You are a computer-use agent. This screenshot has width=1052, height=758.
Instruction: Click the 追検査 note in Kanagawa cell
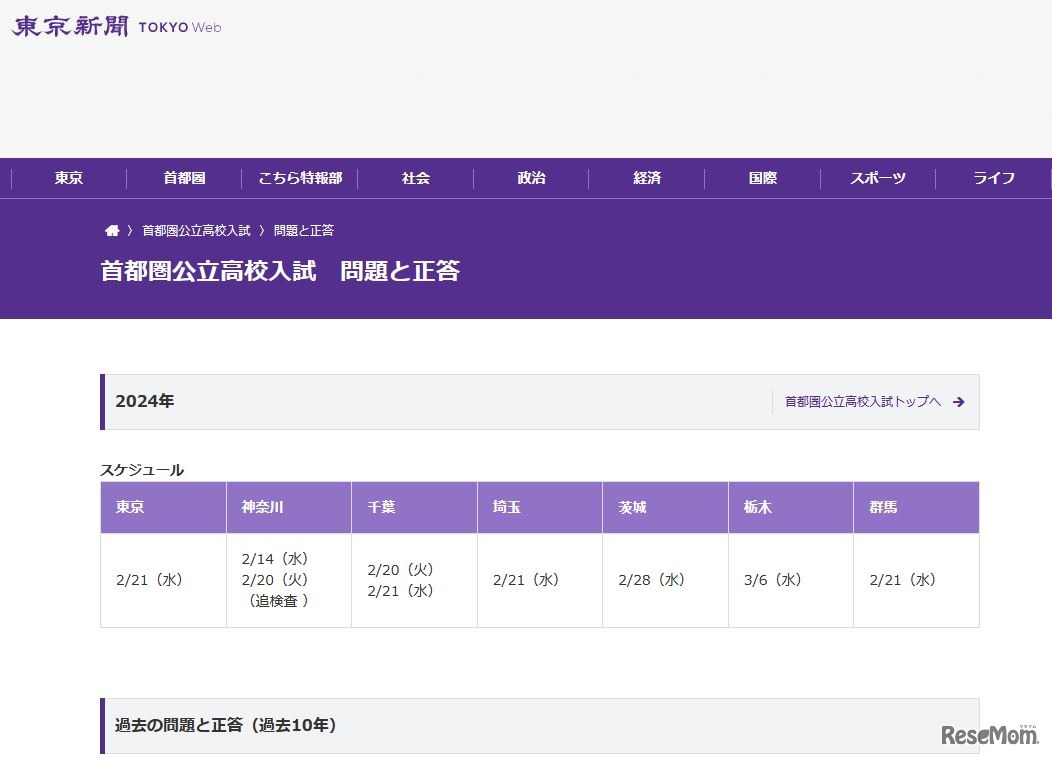(x=278, y=601)
